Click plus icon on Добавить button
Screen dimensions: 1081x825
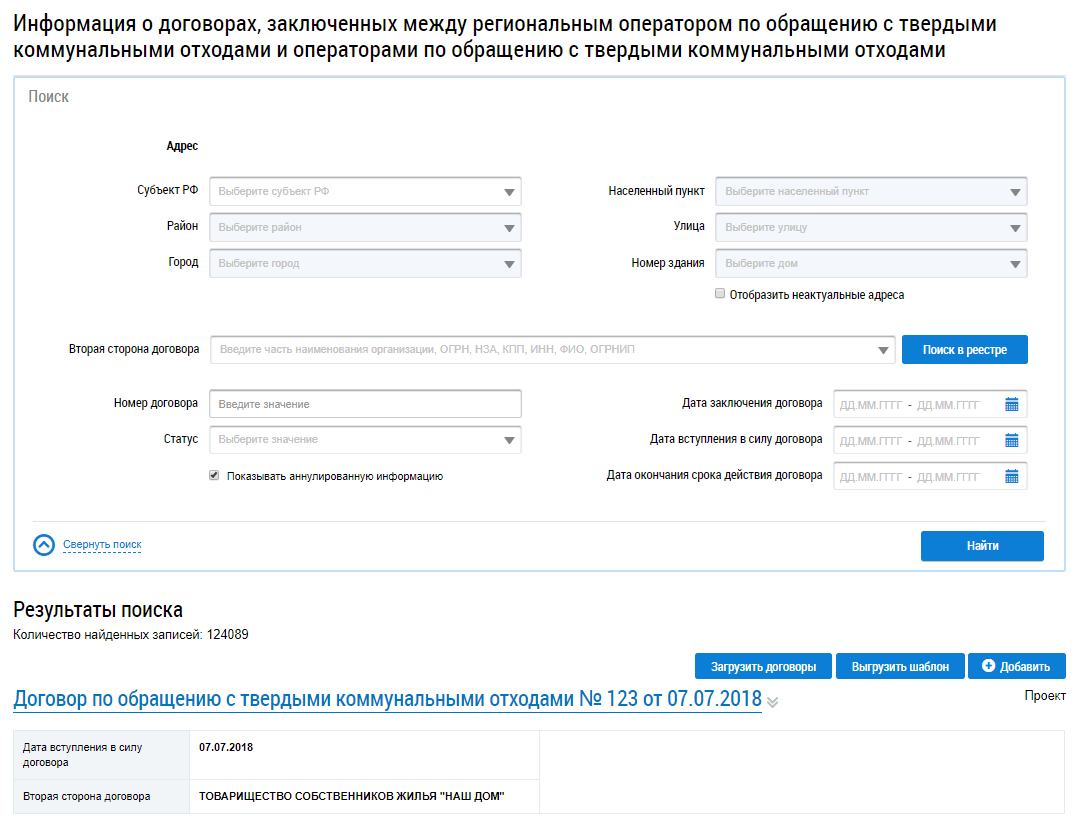click(x=989, y=666)
